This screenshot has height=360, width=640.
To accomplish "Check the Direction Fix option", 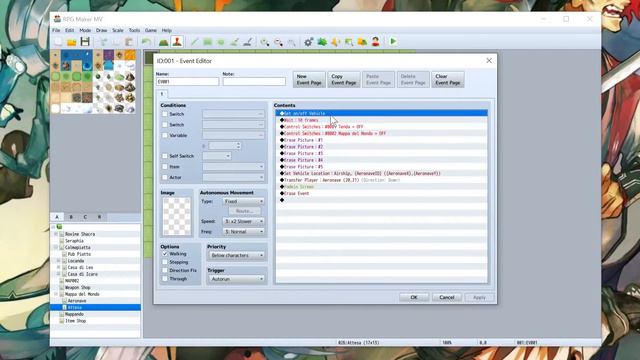I will click(x=165, y=270).
